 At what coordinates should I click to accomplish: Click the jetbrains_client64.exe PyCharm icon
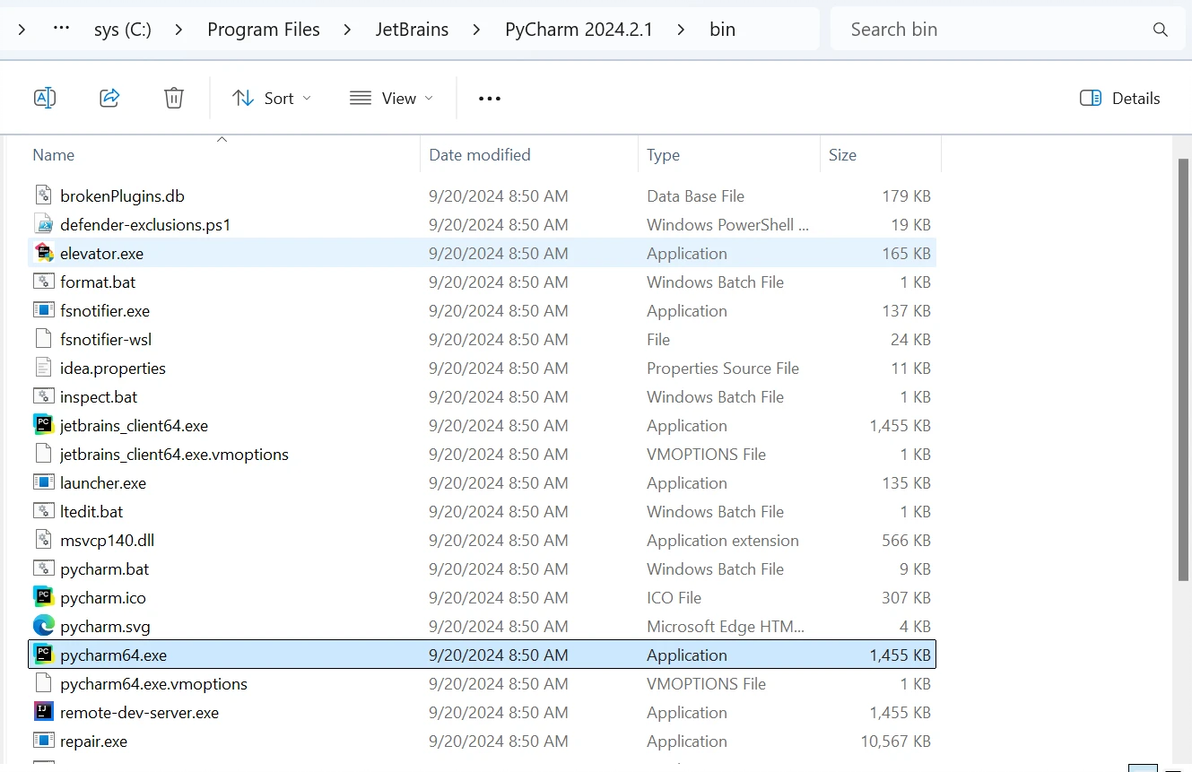pos(43,425)
